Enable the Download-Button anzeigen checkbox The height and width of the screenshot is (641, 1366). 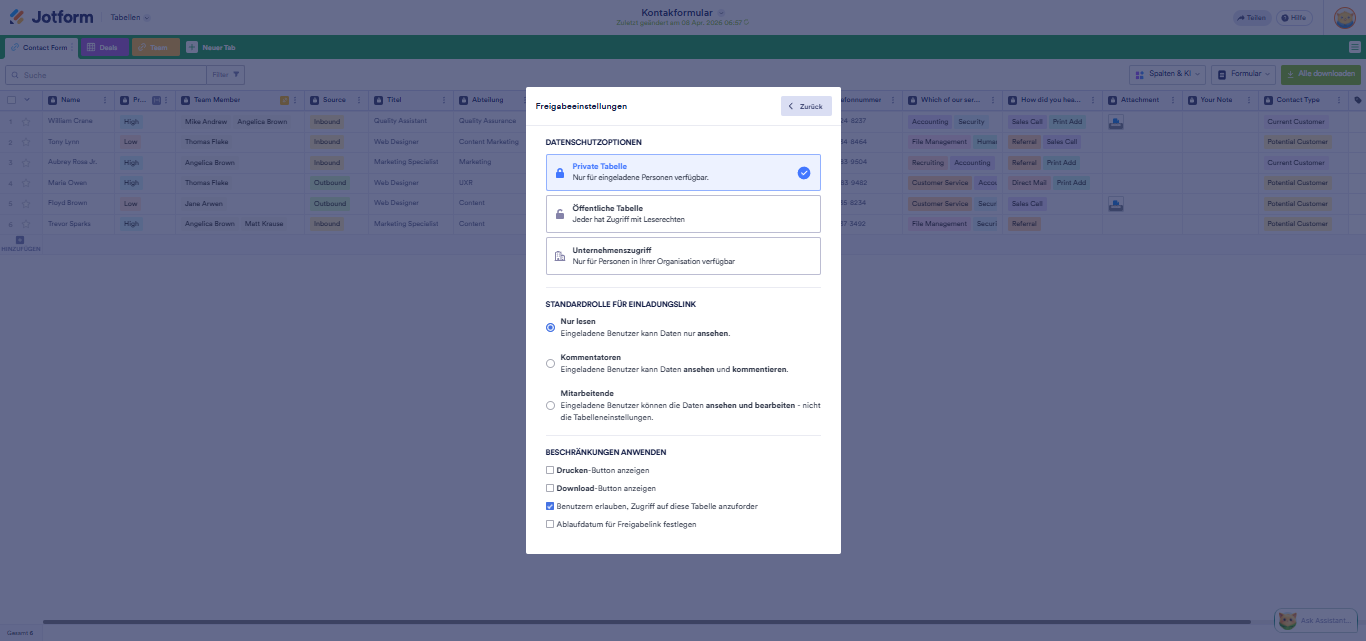point(549,488)
